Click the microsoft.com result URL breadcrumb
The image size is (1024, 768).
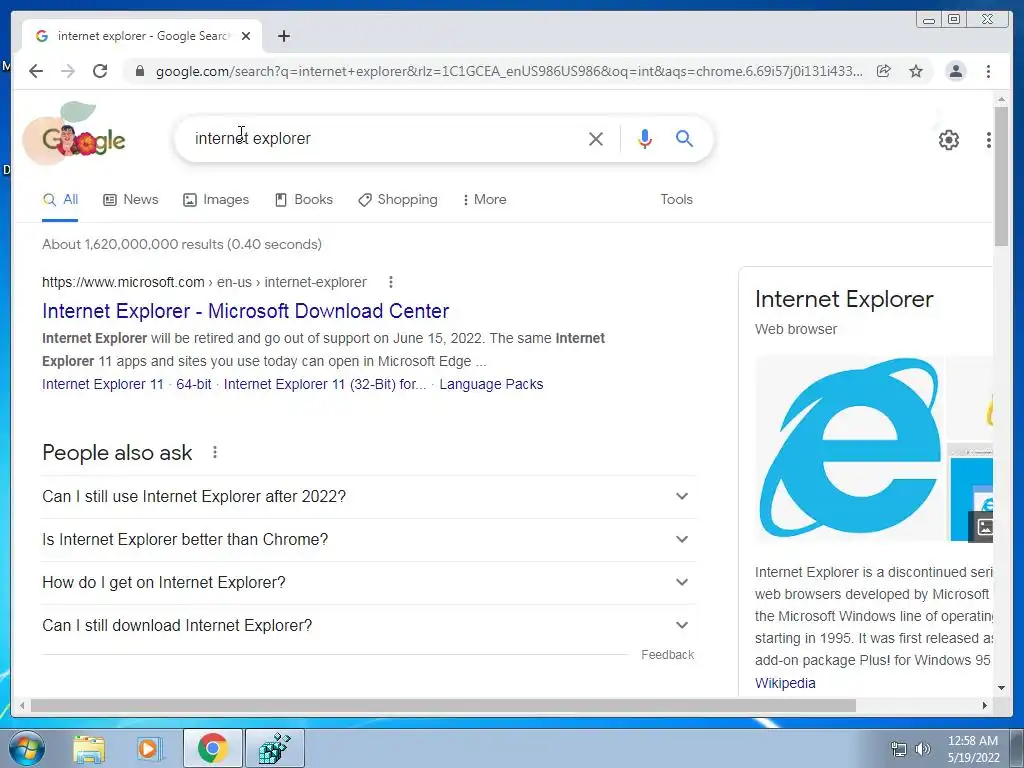(204, 282)
